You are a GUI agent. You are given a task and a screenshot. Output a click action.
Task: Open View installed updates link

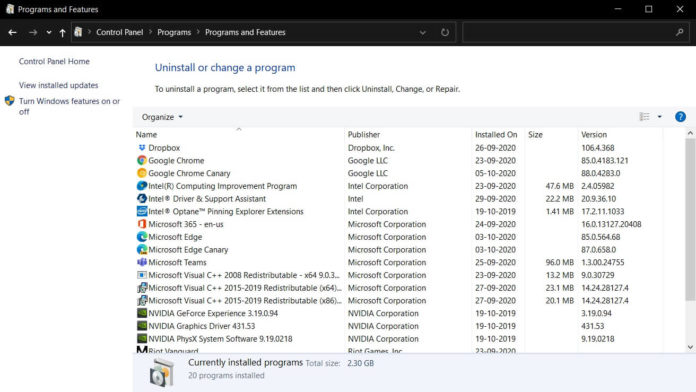tap(59, 85)
